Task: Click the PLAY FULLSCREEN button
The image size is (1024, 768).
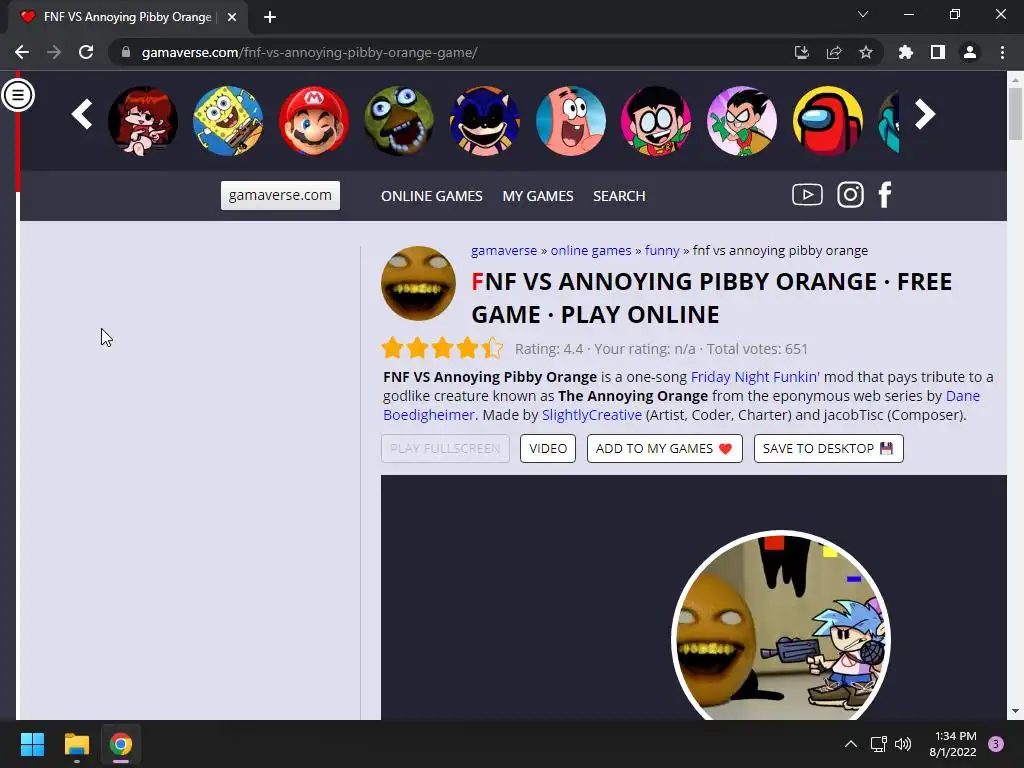Action: pos(445,449)
